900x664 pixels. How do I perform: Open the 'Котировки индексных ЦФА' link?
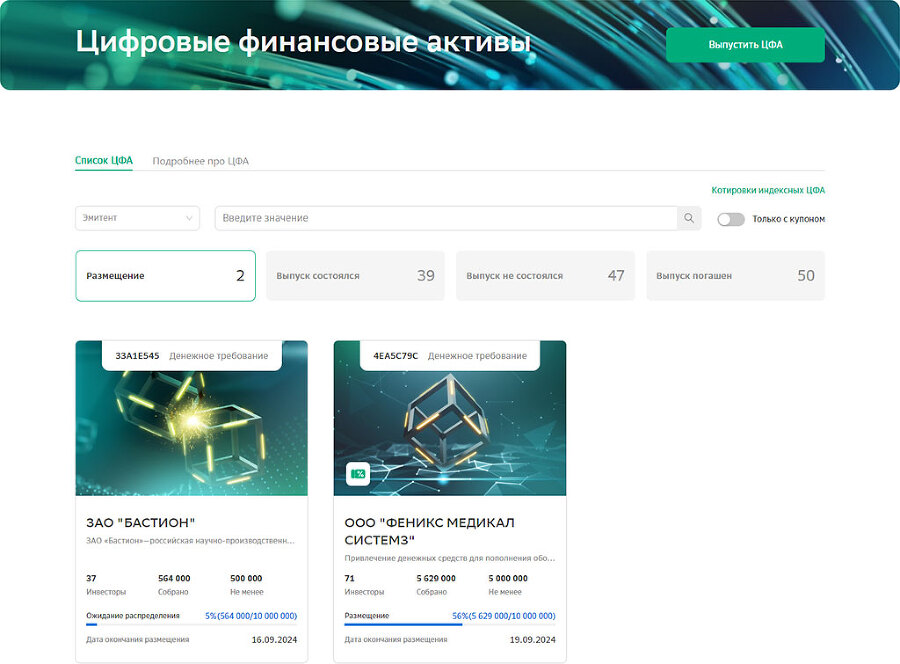tap(766, 189)
